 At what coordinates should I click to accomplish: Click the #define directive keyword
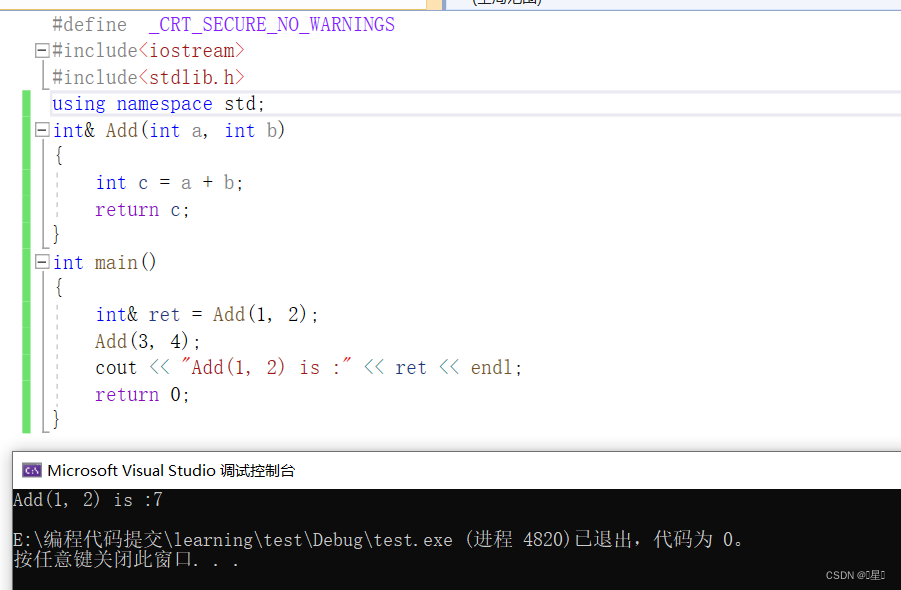(x=90, y=25)
